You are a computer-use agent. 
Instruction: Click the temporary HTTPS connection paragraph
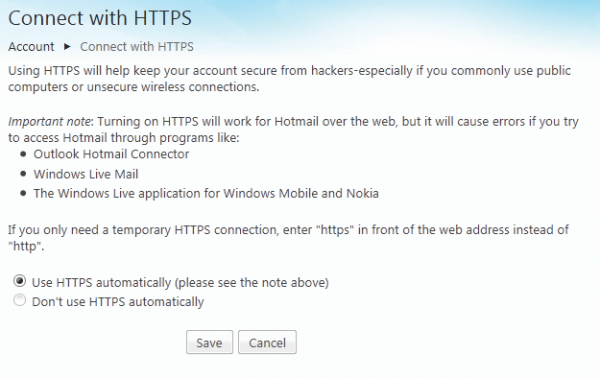pyautogui.click(x=288, y=238)
